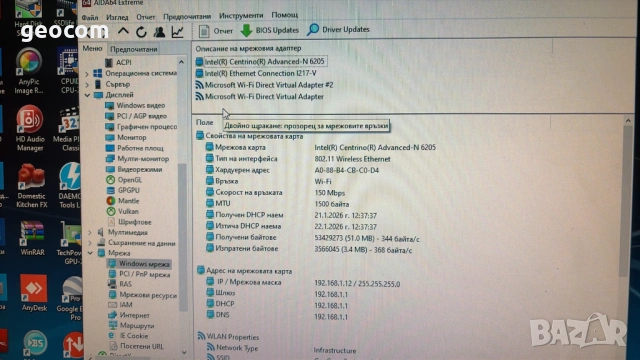
Task: Click the Отчет report toolbar button
Action: 216,31
